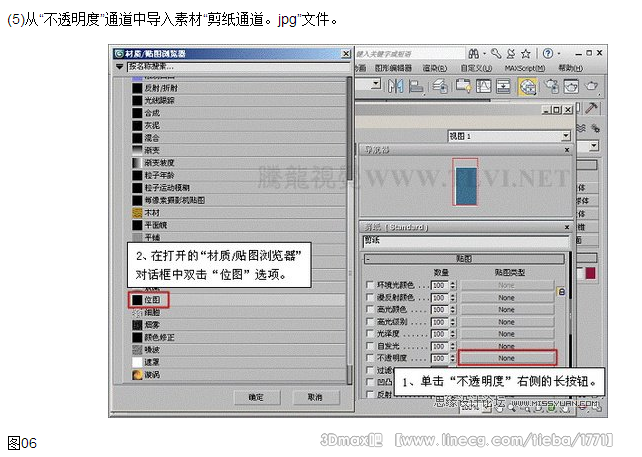Enable the 漫反射颜色 map checkbox

370,296
